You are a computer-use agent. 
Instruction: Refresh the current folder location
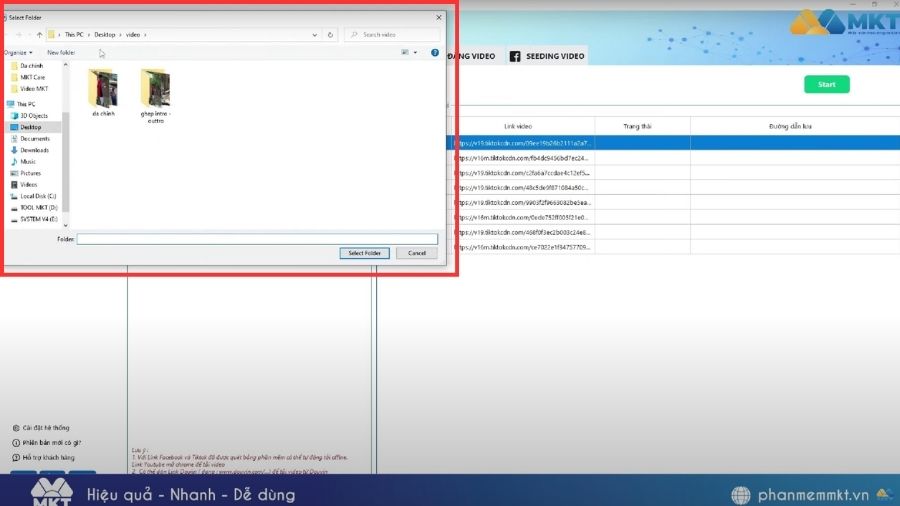pos(331,35)
